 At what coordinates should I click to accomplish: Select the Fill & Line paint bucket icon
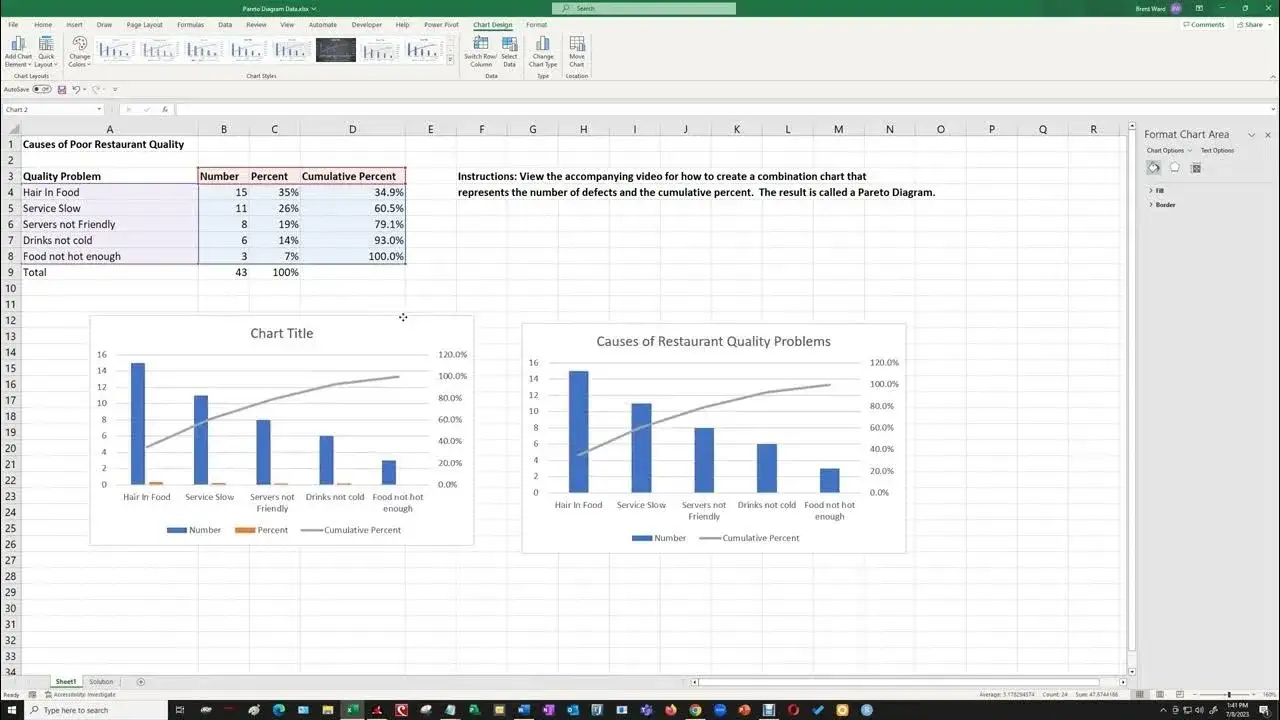1154,167
